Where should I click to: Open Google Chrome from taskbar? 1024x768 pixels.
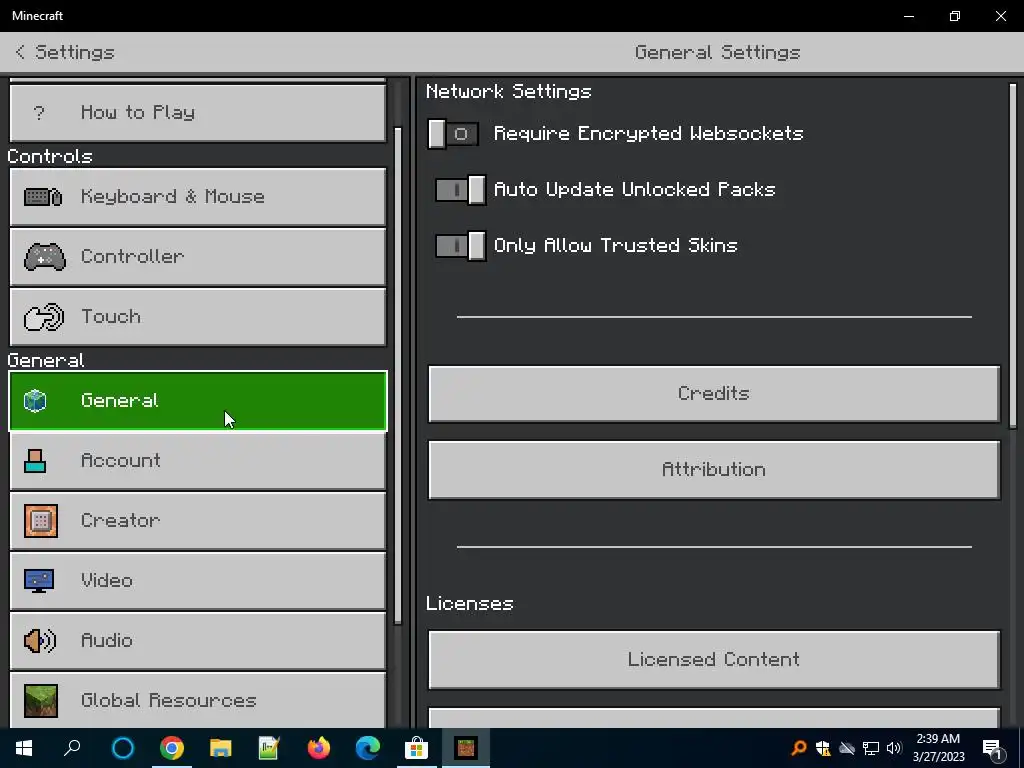point(172,748)
